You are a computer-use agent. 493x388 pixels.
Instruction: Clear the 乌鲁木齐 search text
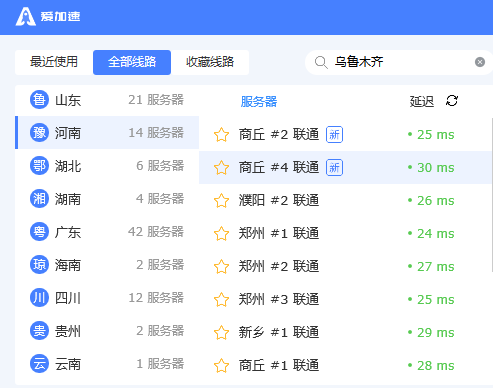click(480, 62)
